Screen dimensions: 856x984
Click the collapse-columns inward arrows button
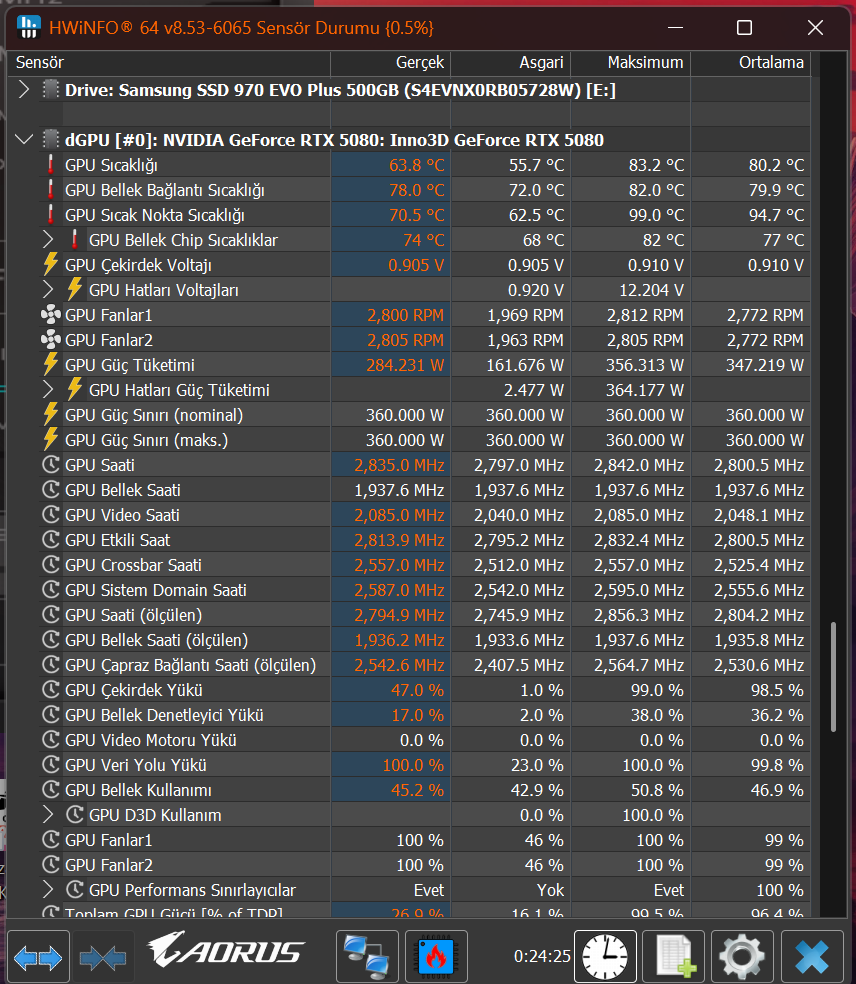pos(103,956)
